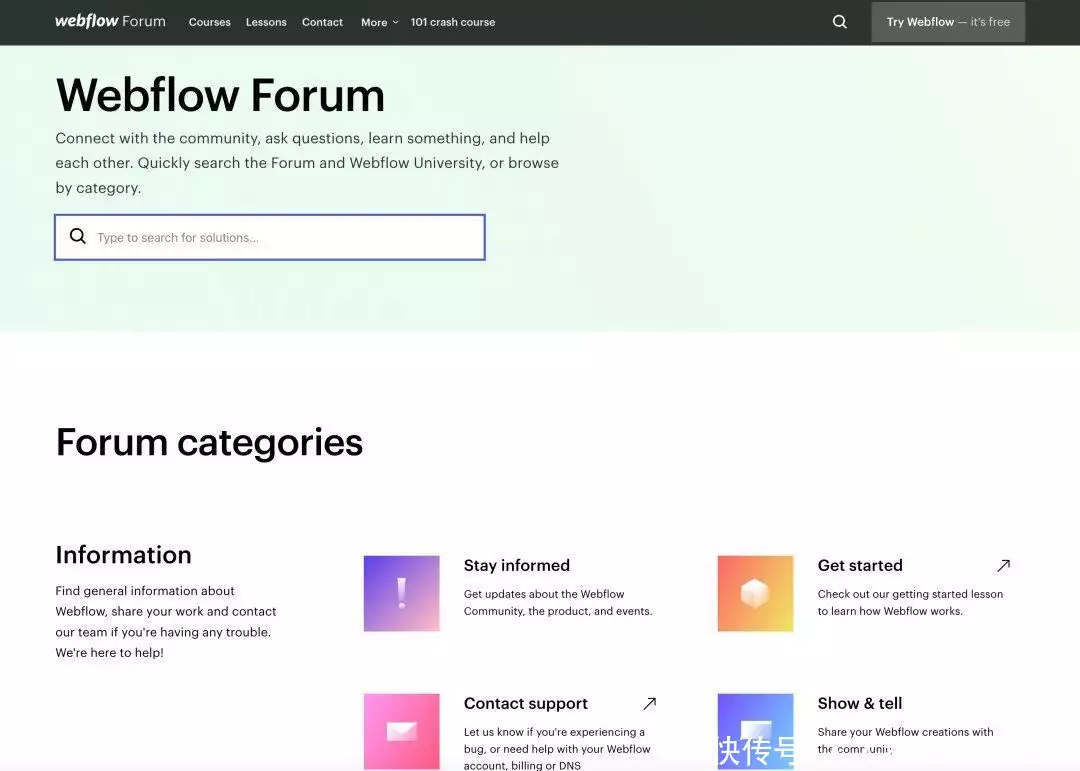Go to the Lessons page

[x=266, y=22]
